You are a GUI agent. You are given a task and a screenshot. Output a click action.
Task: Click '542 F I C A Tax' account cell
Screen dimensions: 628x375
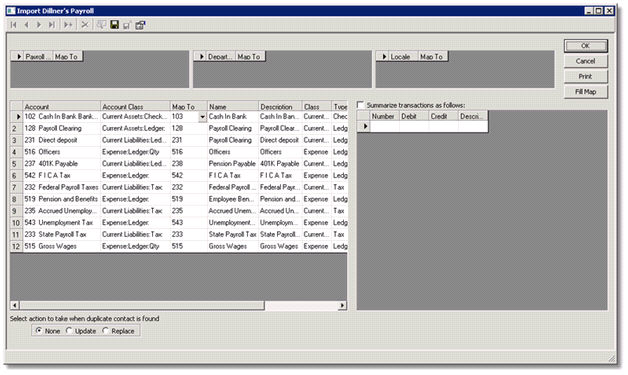coord(62,175)
